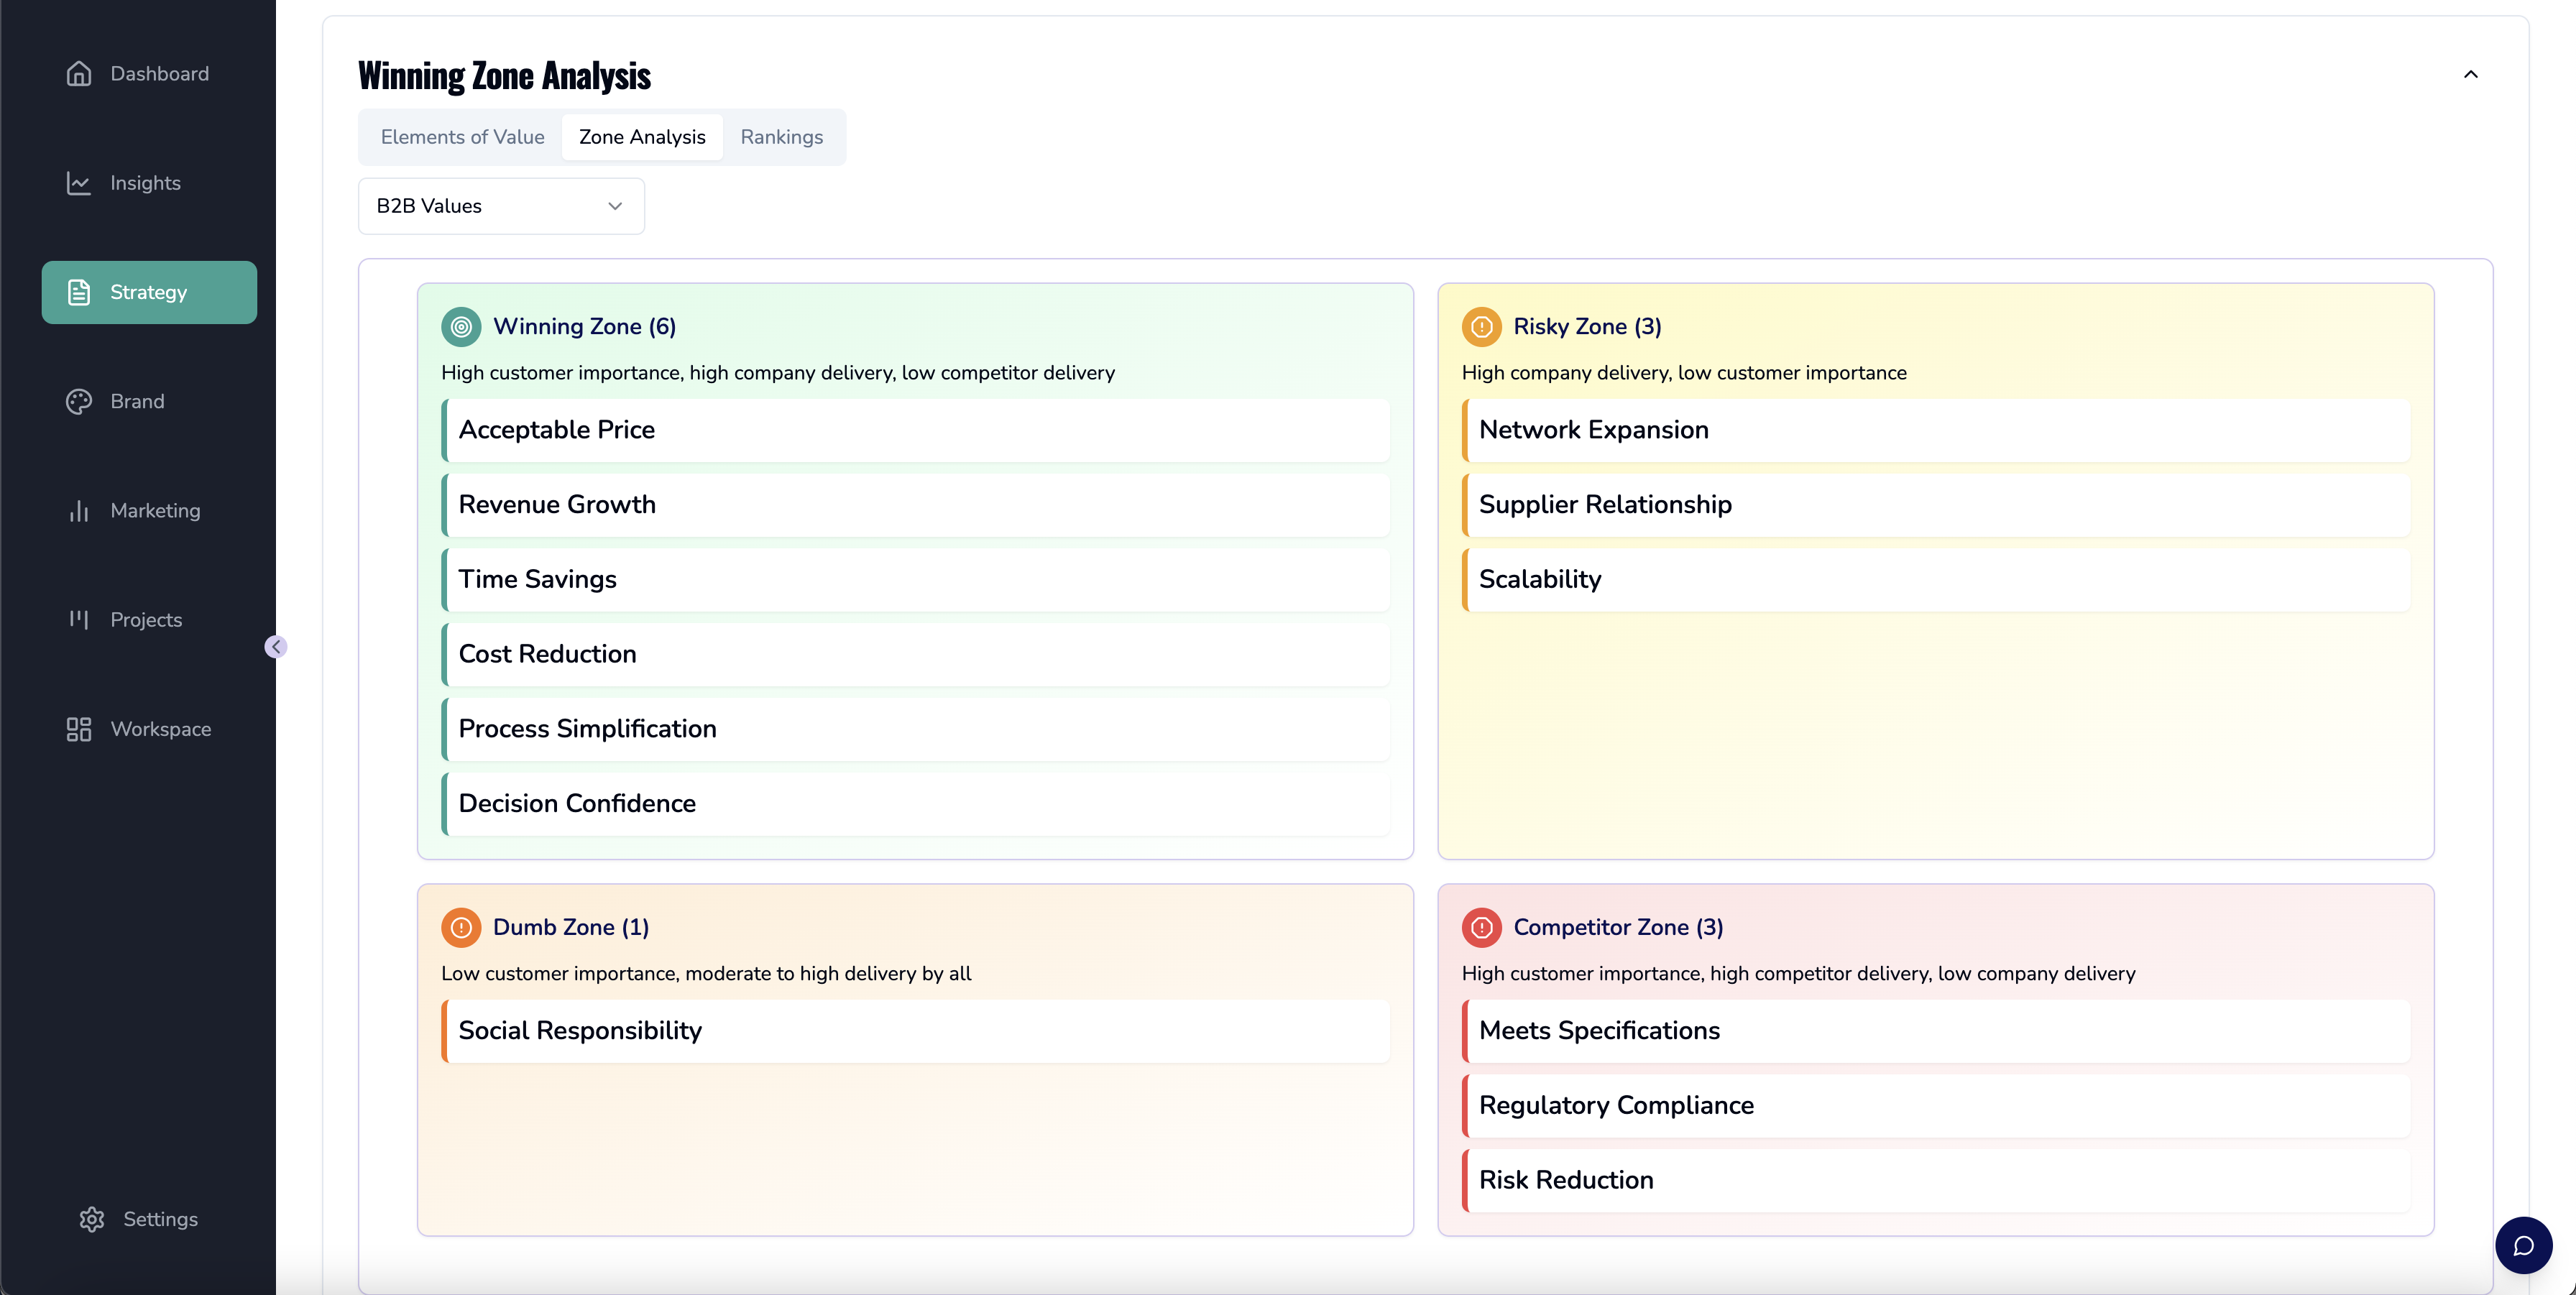
Task: Select the Zone Analysis tab
Action: click(642, 137)
